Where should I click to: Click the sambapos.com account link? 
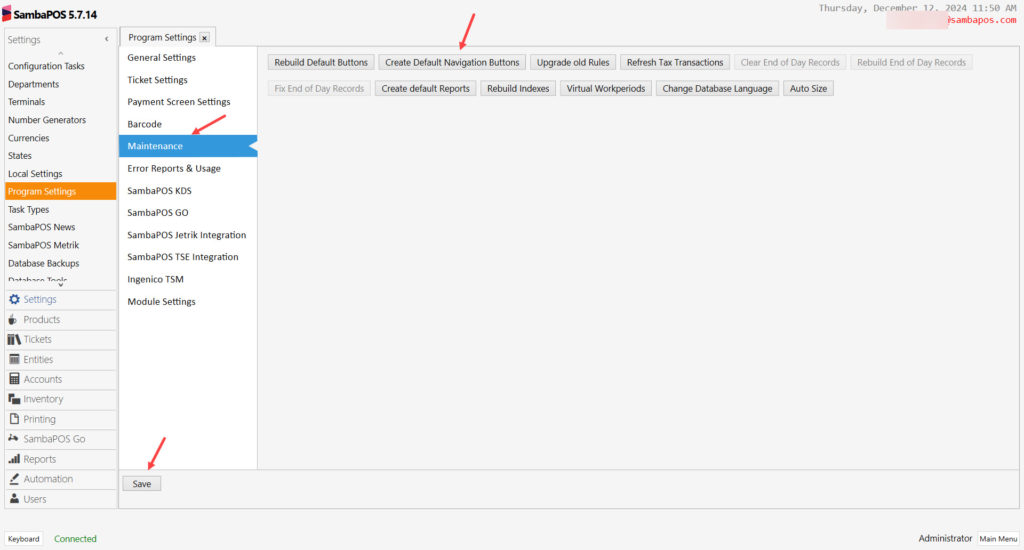coord(982,20)
